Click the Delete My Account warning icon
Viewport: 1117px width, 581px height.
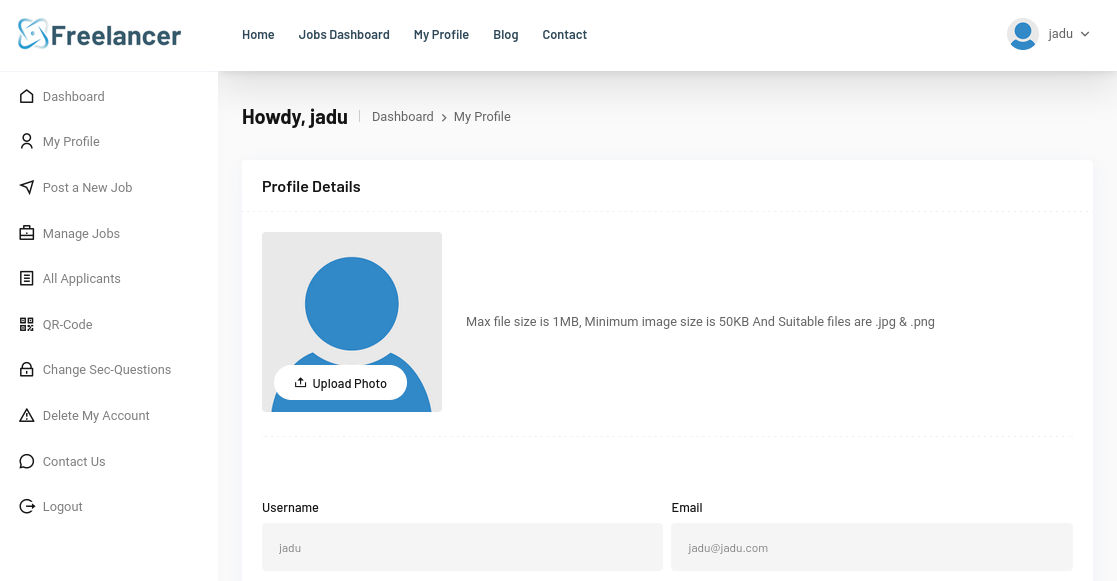pyautogui.click(x=26, y=416)
